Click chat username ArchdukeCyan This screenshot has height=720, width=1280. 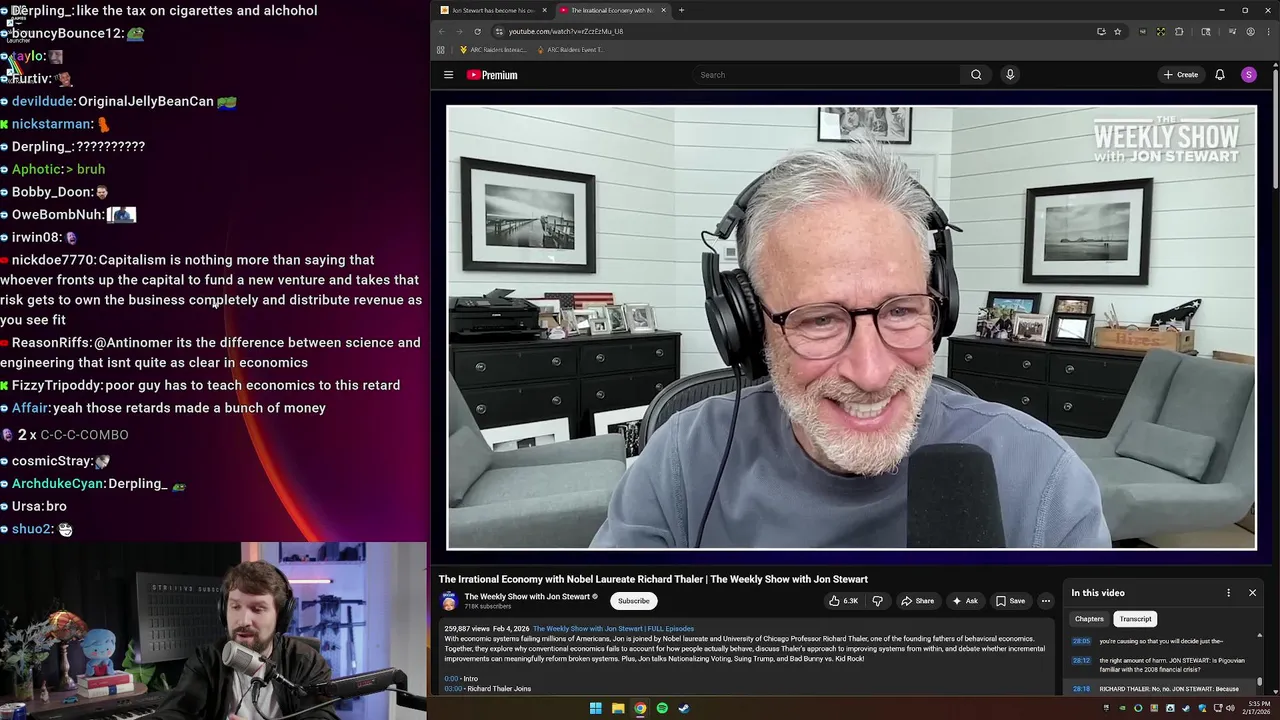coord(58,483)
